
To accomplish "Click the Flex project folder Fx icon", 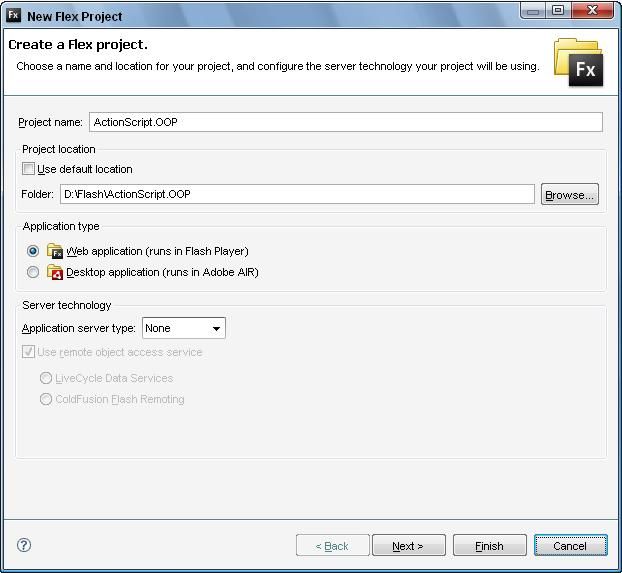I will pos(579,62).
